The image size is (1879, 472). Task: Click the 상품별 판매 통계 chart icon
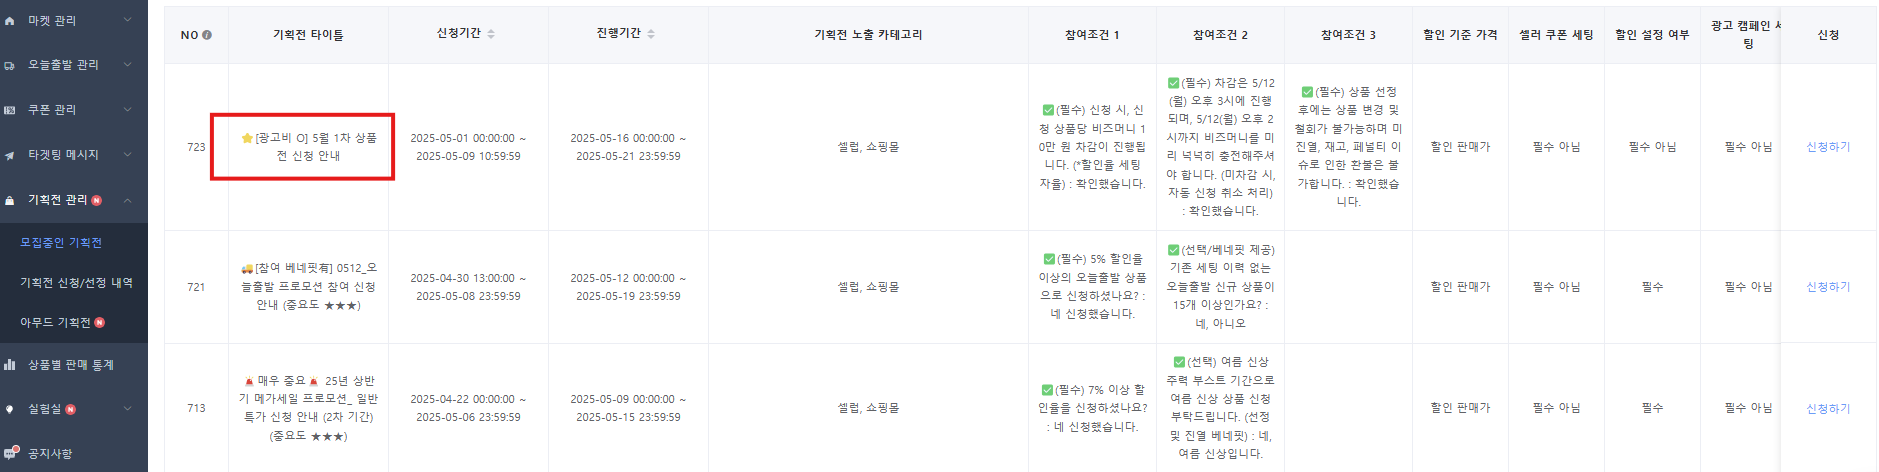10,365
